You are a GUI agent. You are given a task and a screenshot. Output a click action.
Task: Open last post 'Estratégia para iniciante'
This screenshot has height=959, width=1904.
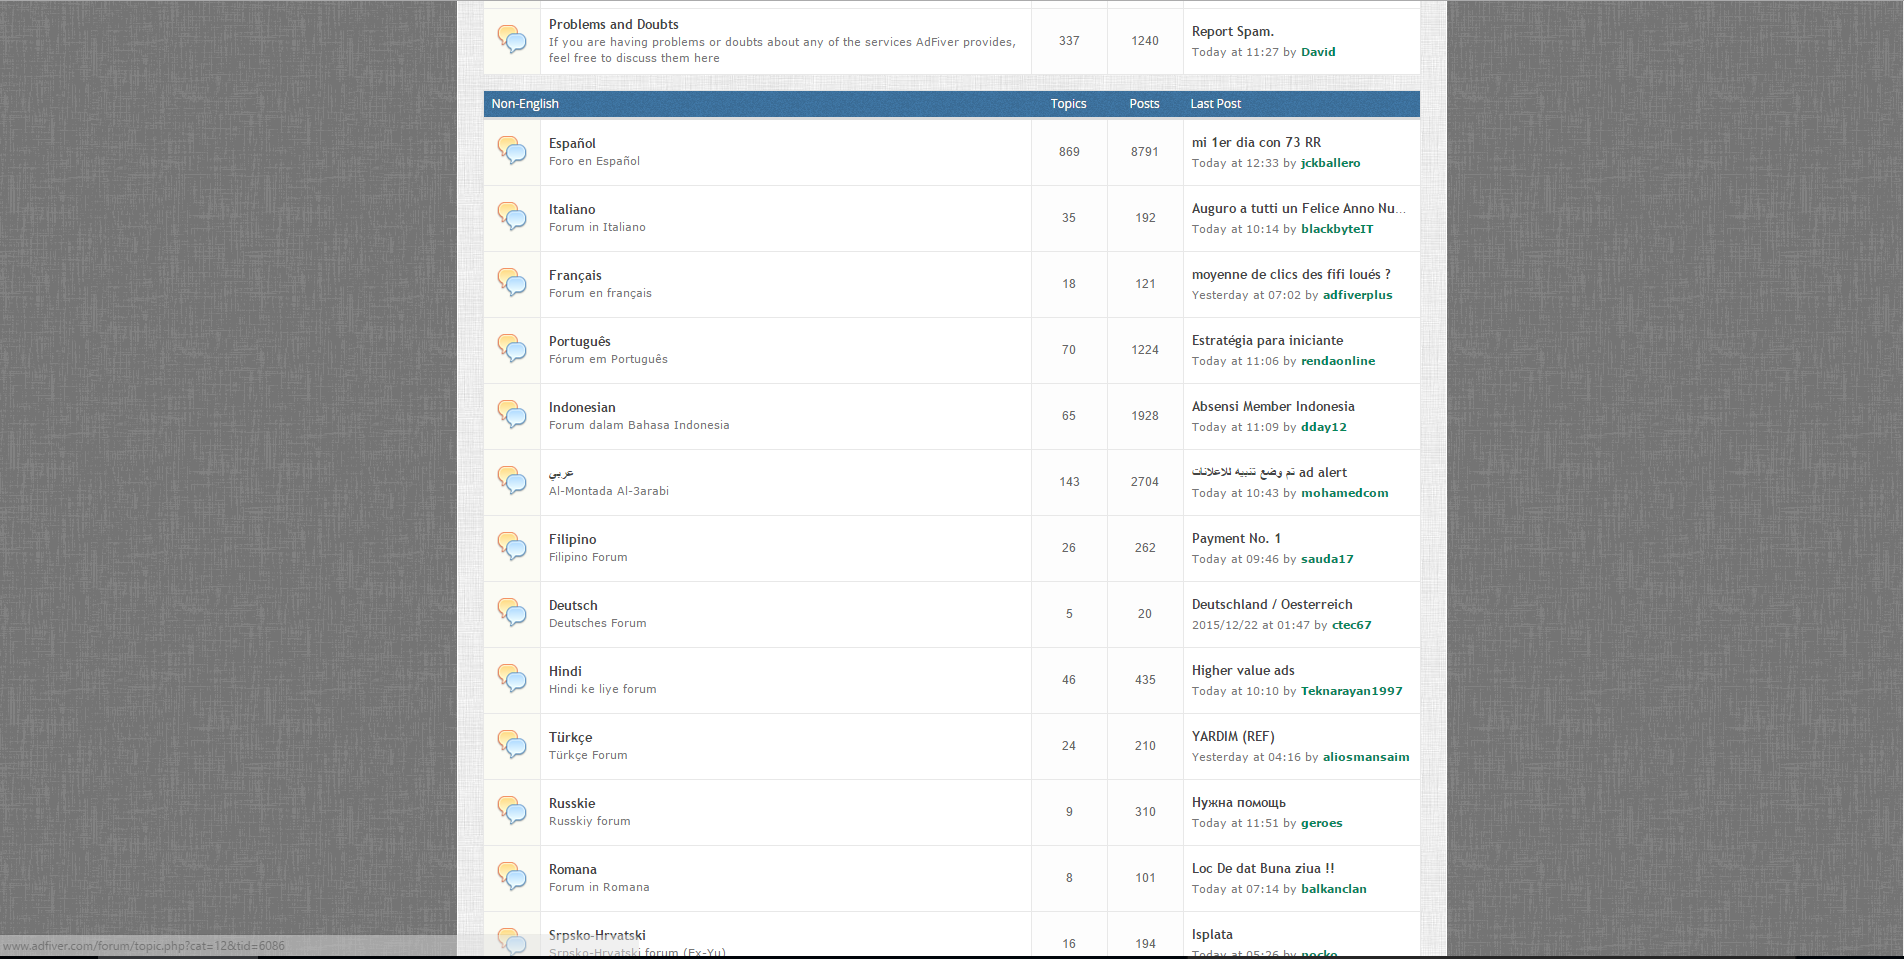1267,340
